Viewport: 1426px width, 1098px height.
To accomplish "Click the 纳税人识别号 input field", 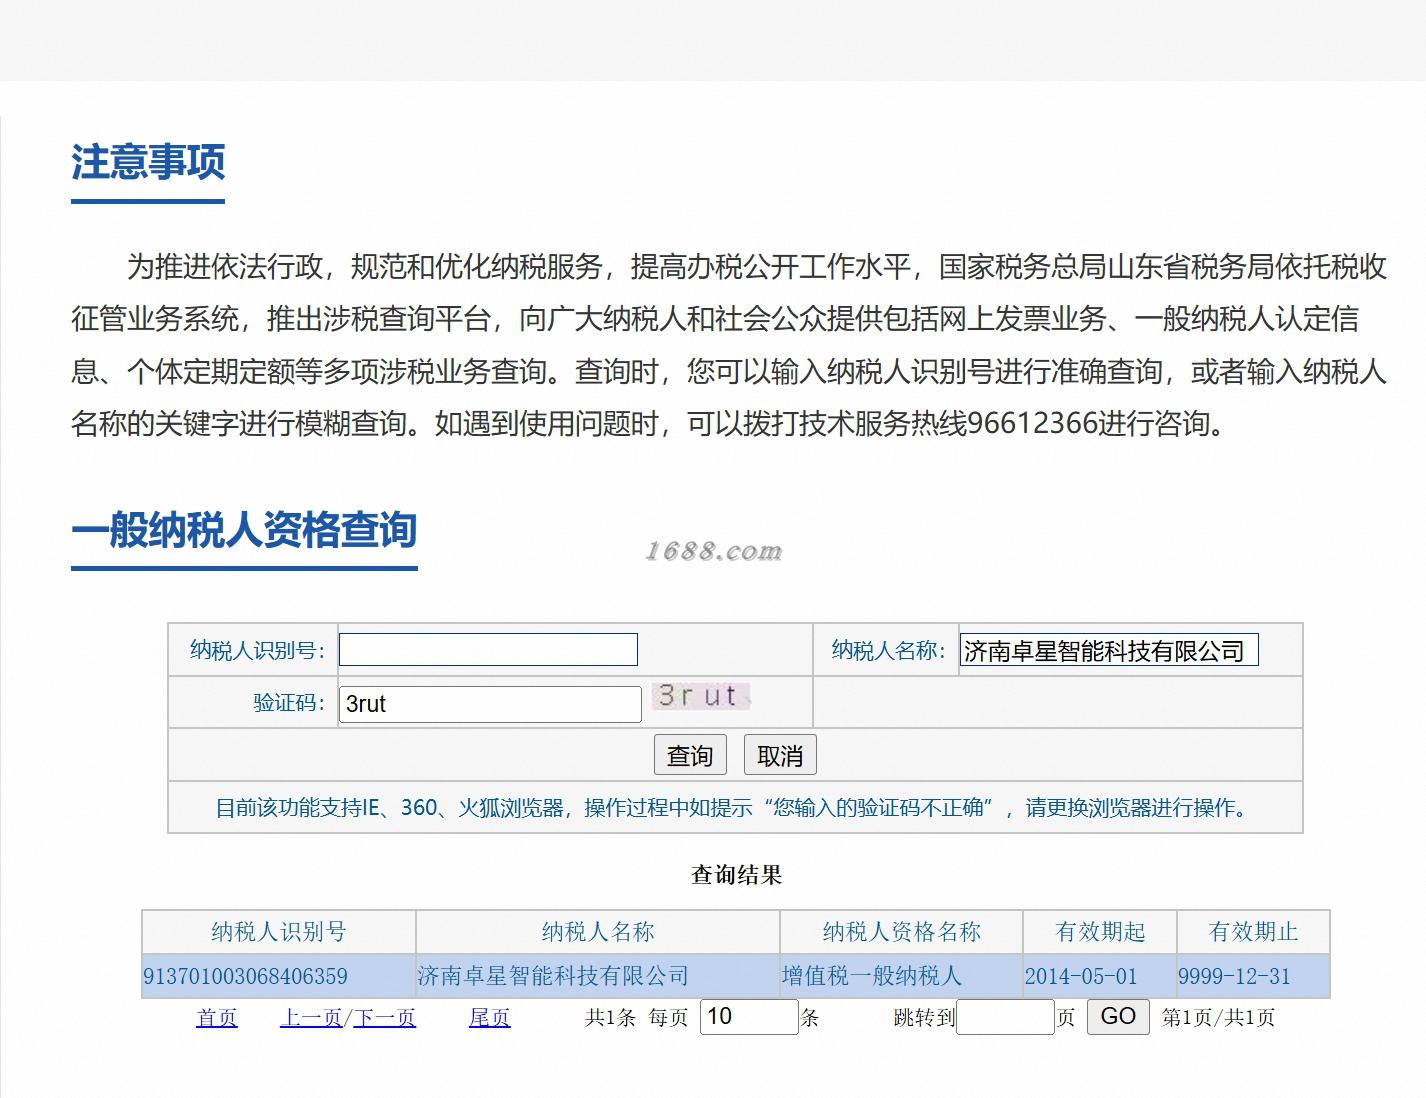I will [x=488, y=650].
